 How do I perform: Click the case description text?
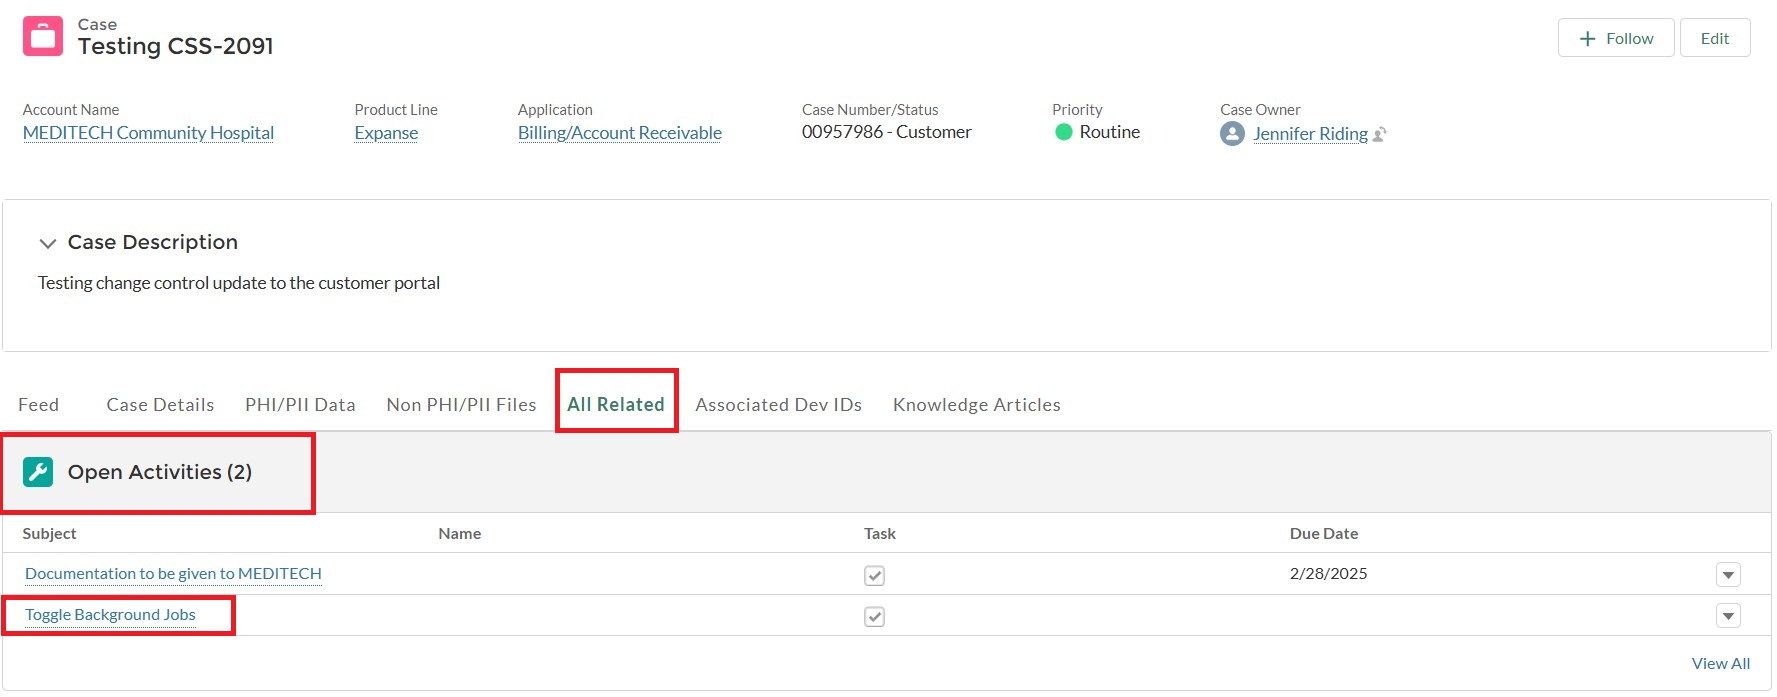[x=239, y=283]
